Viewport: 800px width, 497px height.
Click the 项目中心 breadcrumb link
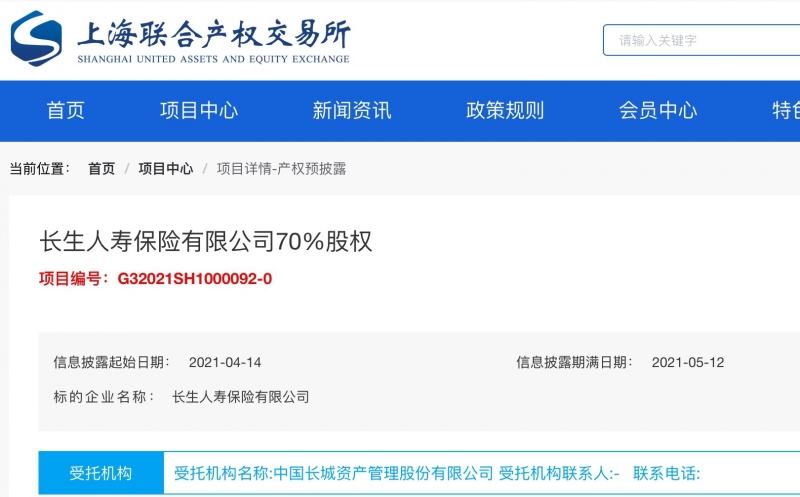(x=166, y=169)
